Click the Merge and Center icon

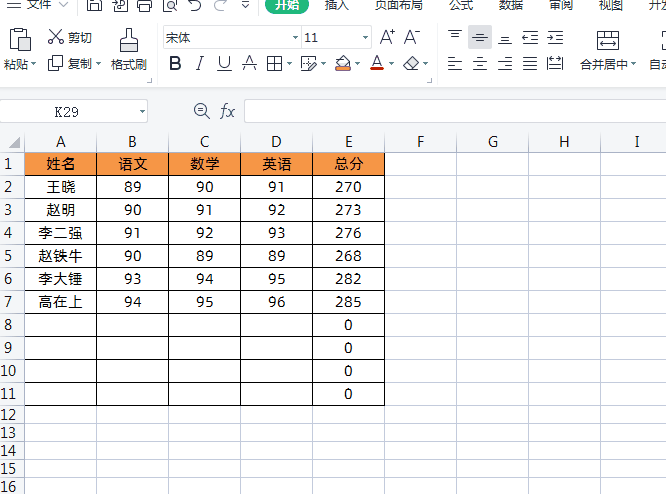point(608,40)
